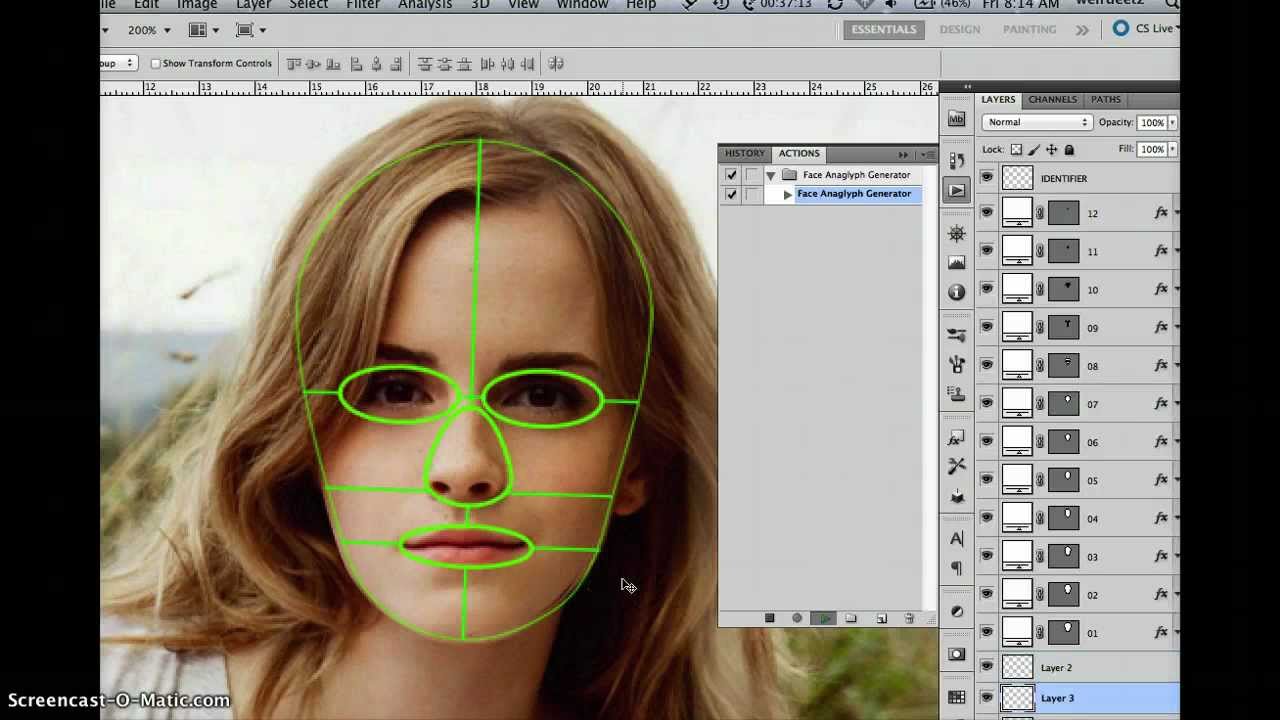Toggle Show Transform Controls checkbox
The image size is (1280, 720).
click(155, 64)
